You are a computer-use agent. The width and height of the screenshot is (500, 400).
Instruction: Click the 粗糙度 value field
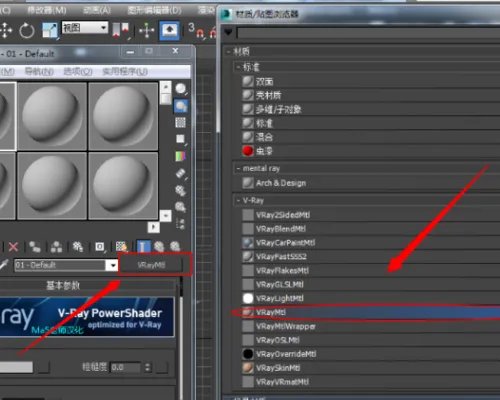click(x=125, y=367)
